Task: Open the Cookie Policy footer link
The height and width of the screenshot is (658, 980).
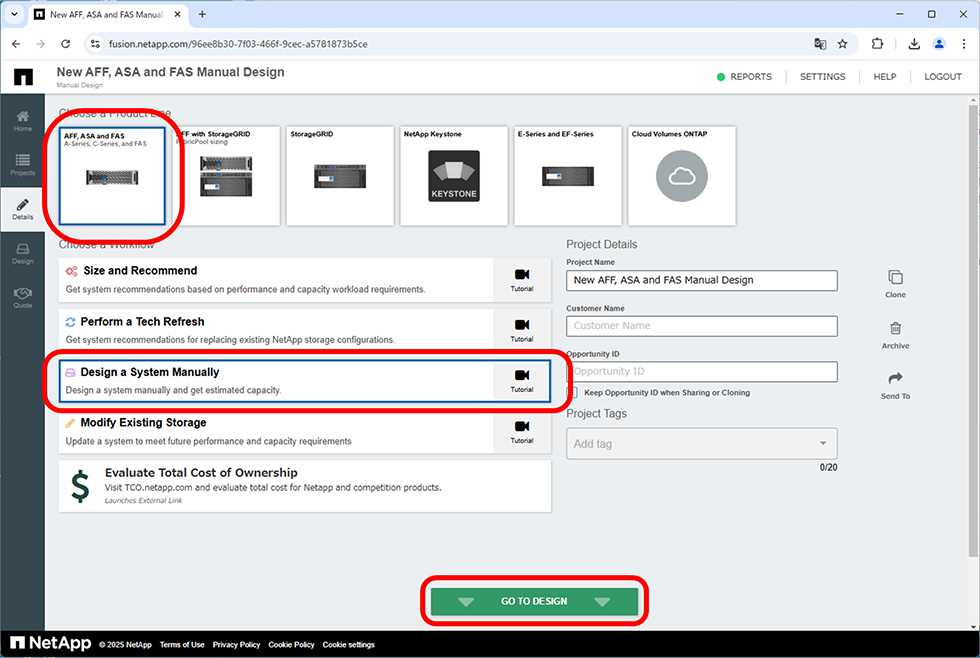Action: pyautogui.click(x=291, y=644)
